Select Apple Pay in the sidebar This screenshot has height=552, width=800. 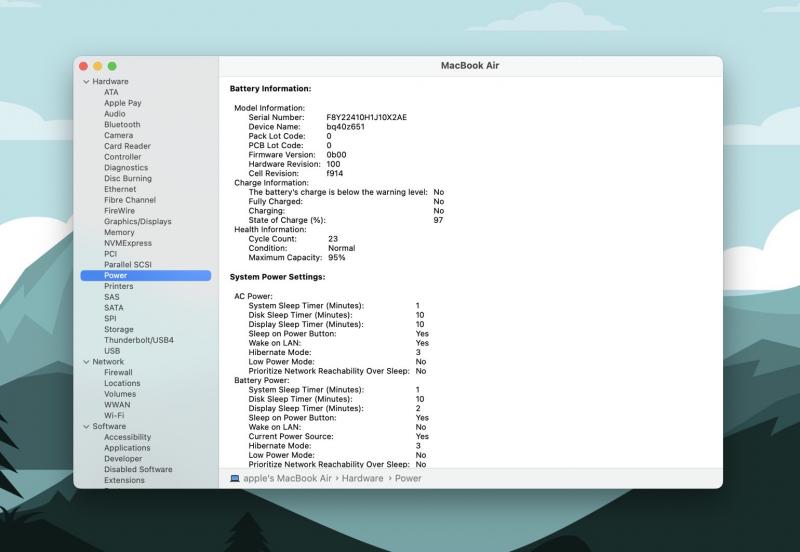coord(123,103)
